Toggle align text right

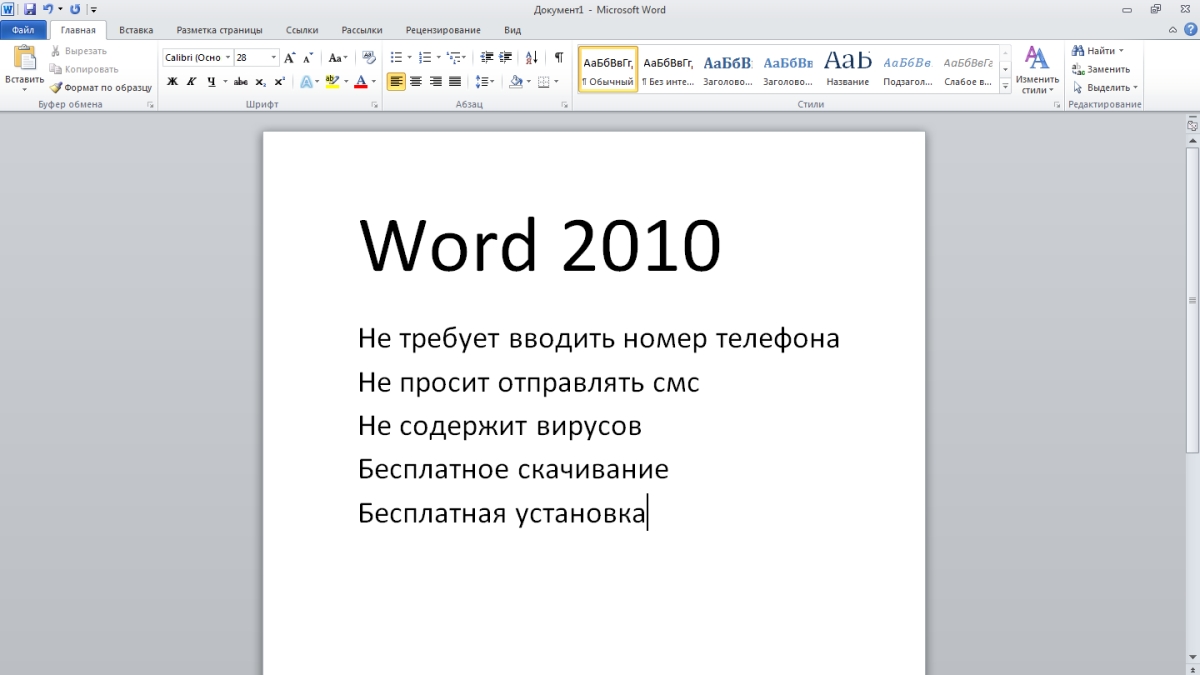435,82
